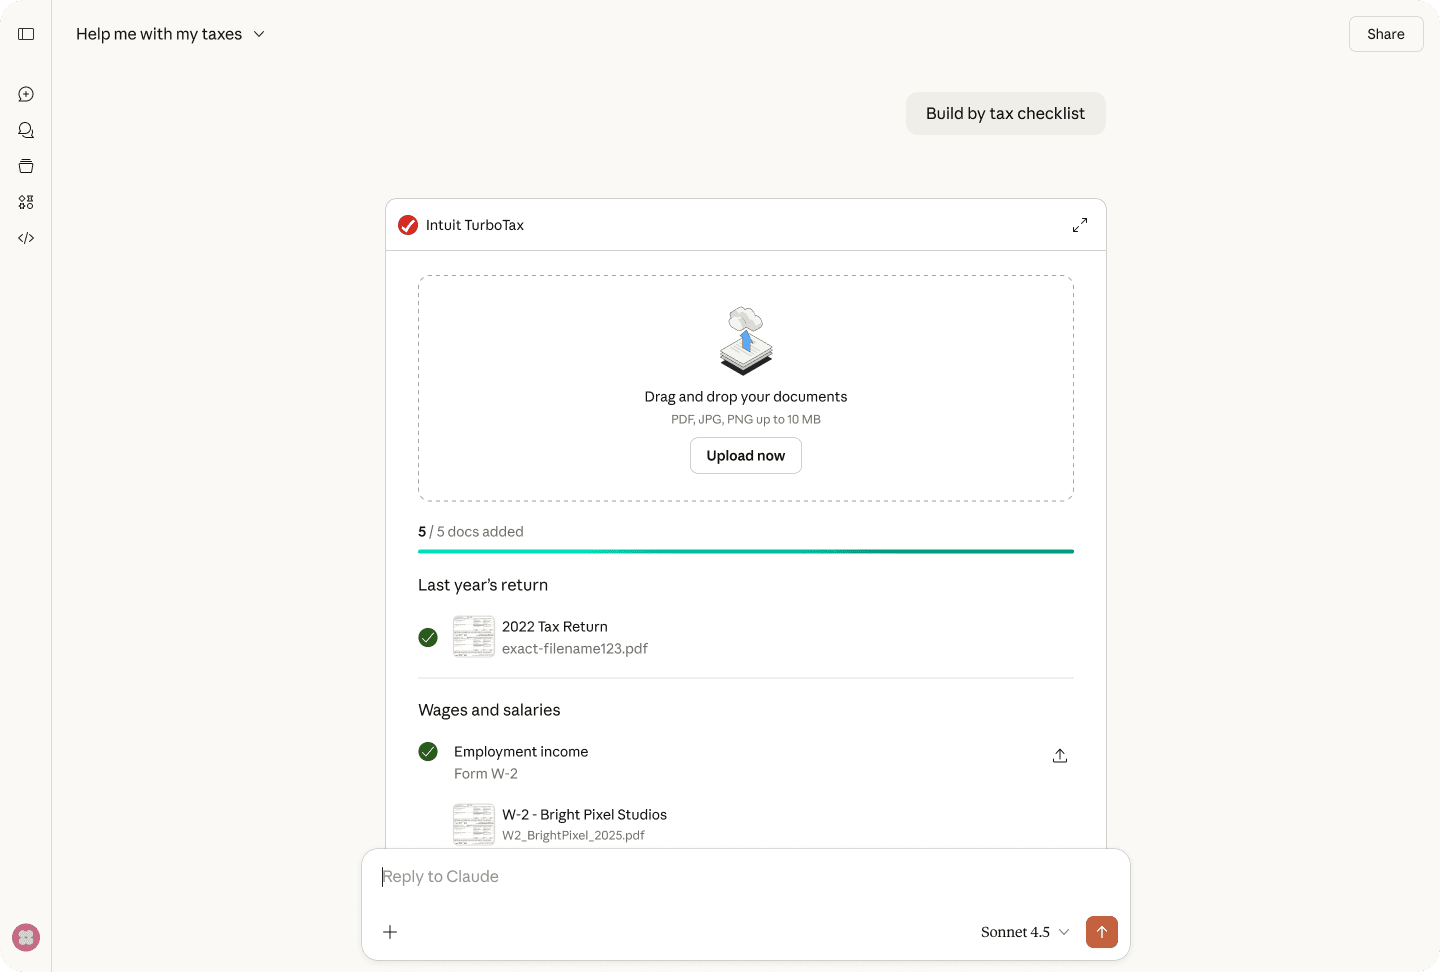Add an attachment with plus icon
Image resolution: width=1440 pixels, height=972 pixels.
390,932
